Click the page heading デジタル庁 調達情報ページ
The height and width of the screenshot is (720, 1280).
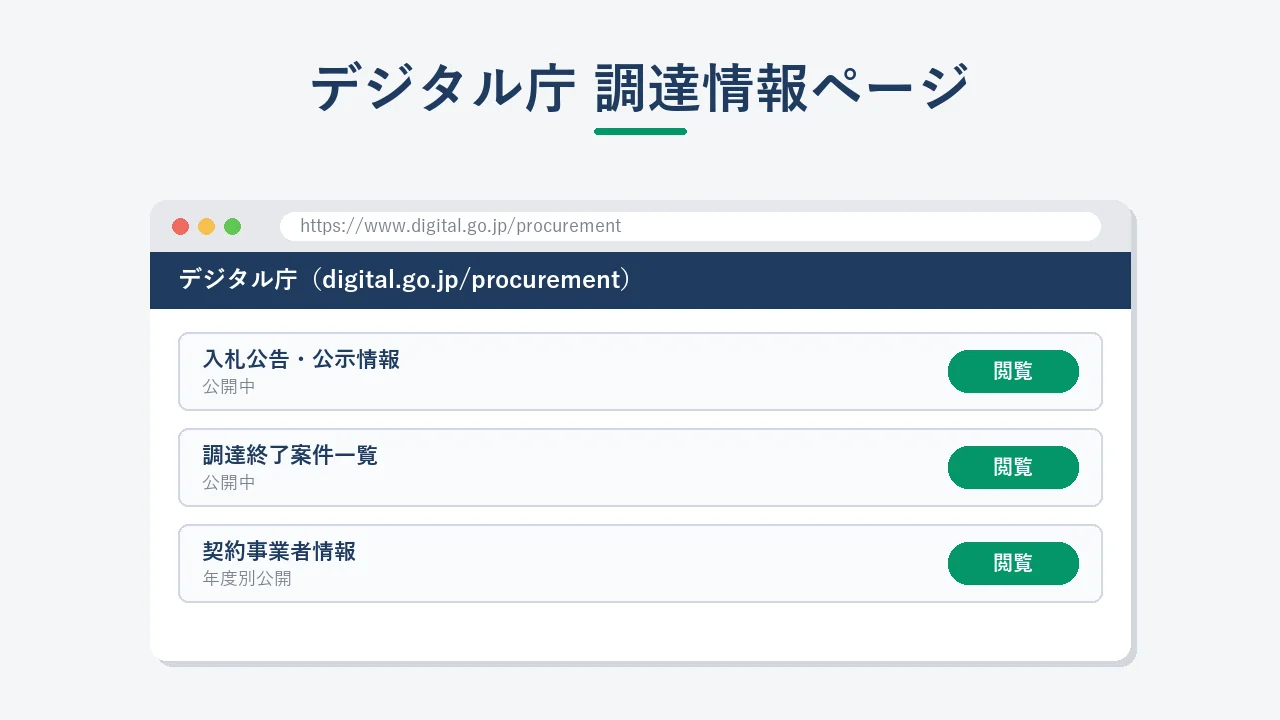pyautogui.click(x=640, y=88)
